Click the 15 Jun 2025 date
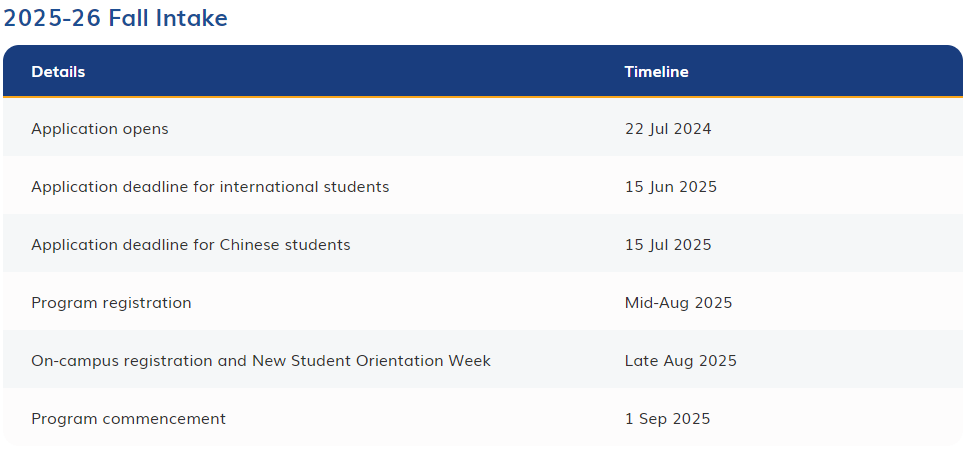 coord(671,187)
